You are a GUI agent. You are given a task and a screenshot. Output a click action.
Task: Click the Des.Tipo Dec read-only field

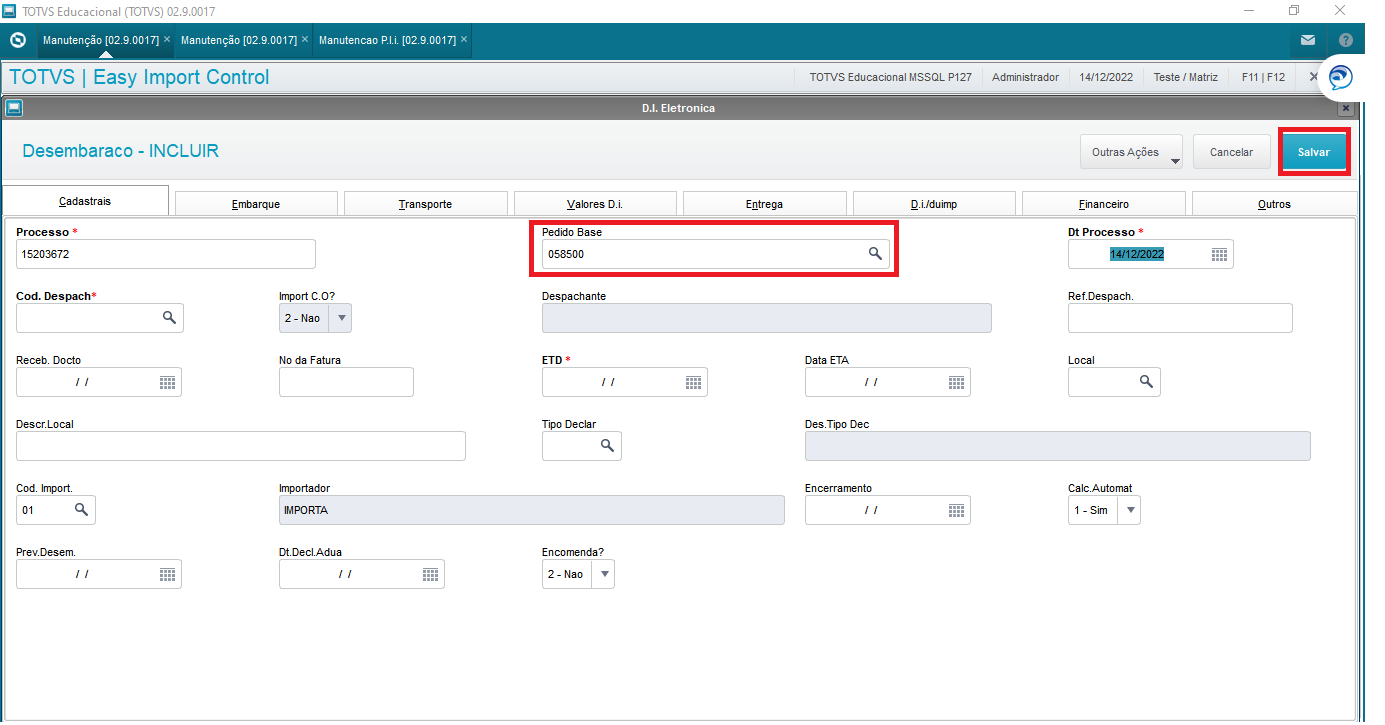[1058, 446]
